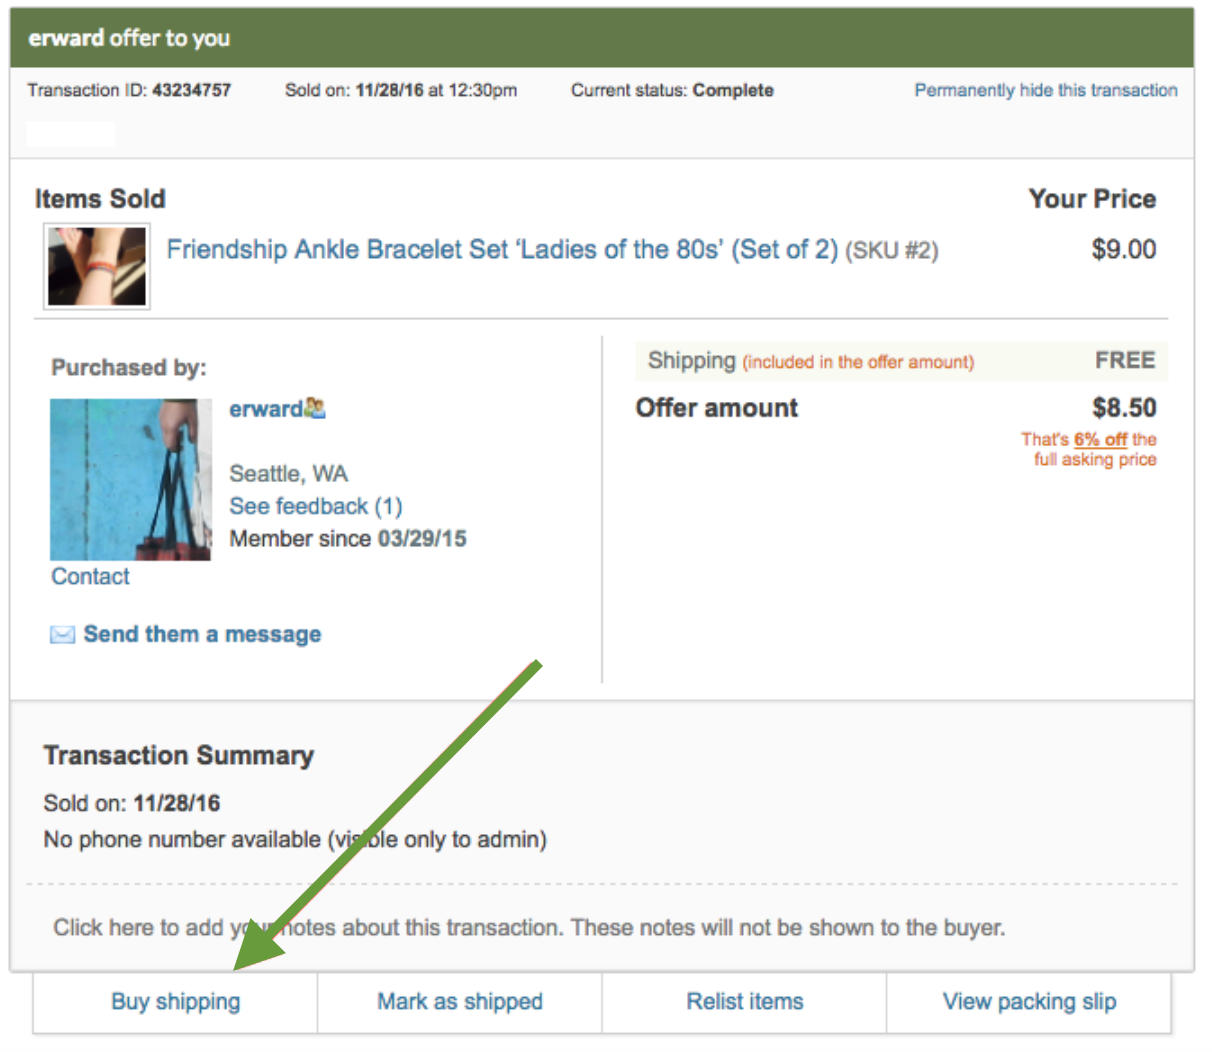Screen dimensions: 1212x1052
Task: Click the Sold on 11/28/16 at 12:30pm text
Action: coord(401,90)
